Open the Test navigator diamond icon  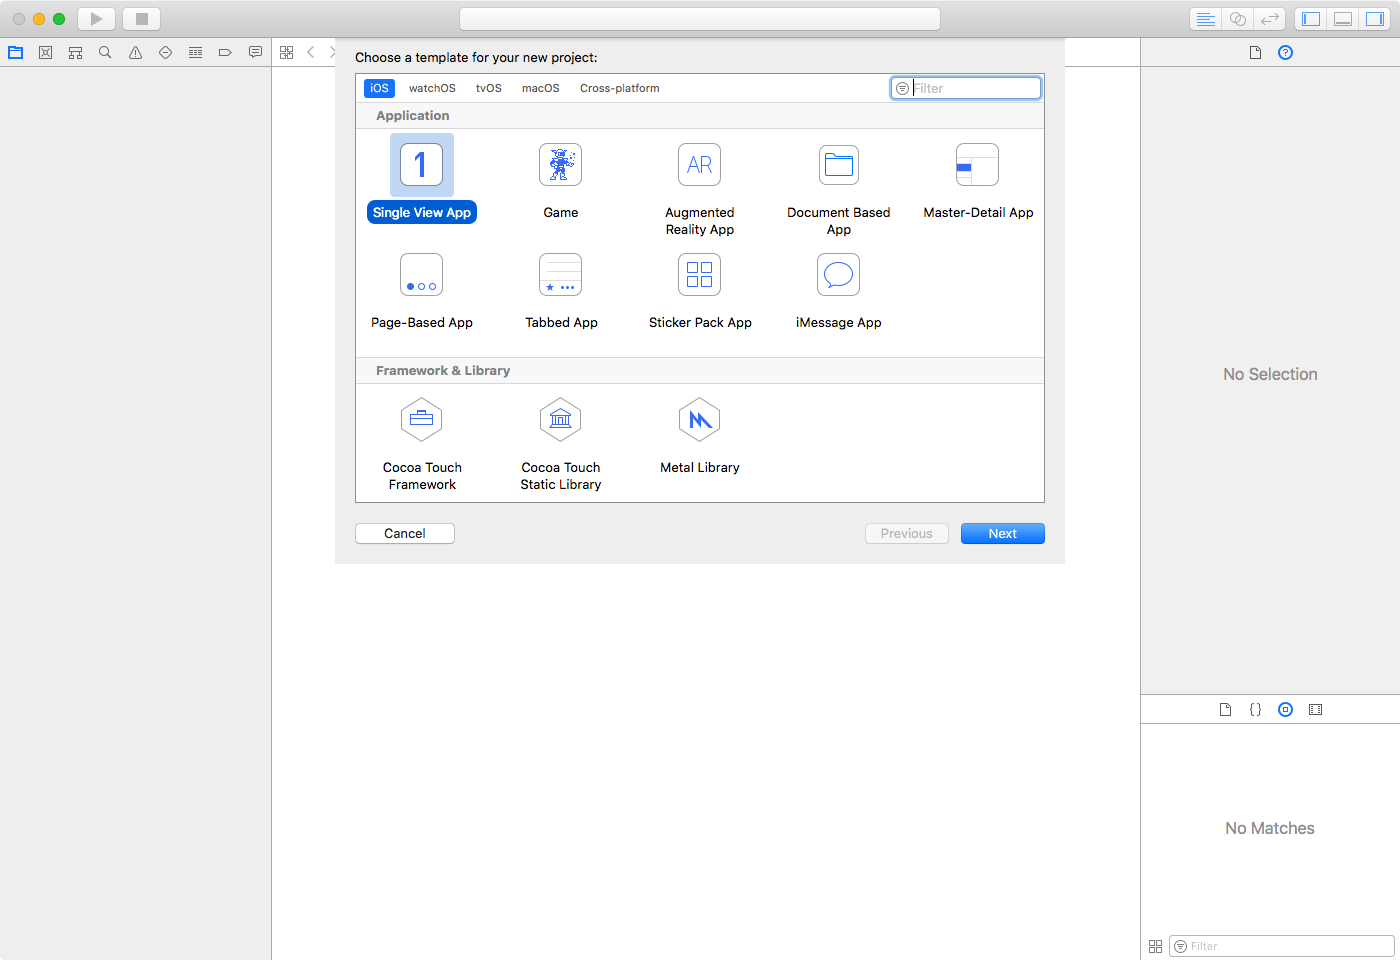pos(165,52)
